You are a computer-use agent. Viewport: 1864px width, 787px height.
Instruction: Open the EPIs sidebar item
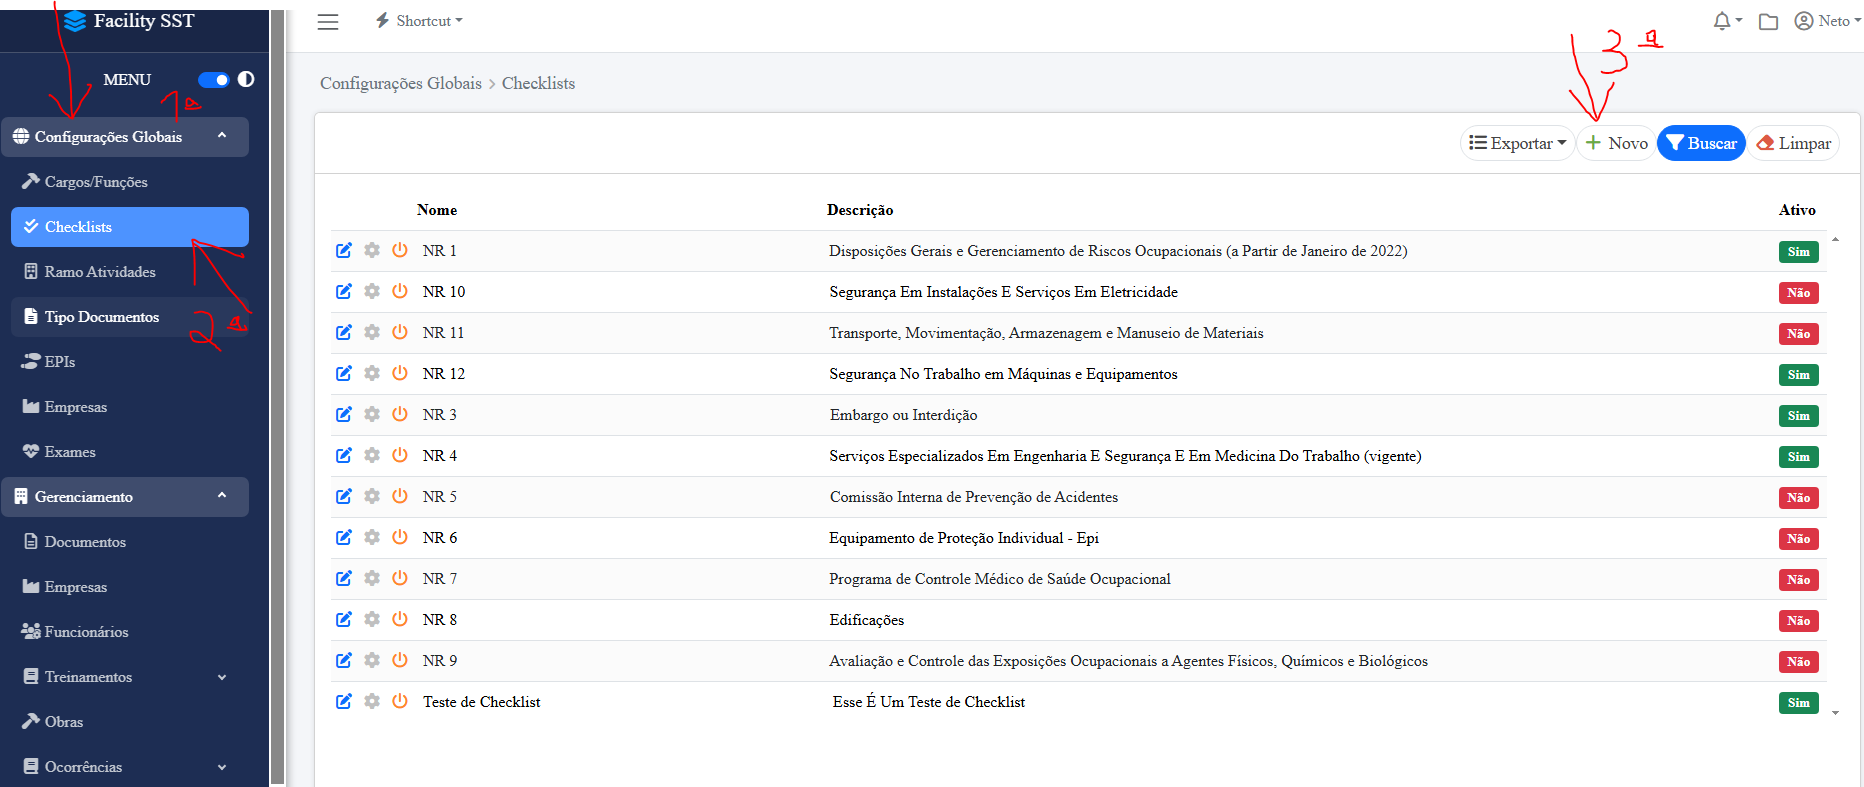coord(60,362)
